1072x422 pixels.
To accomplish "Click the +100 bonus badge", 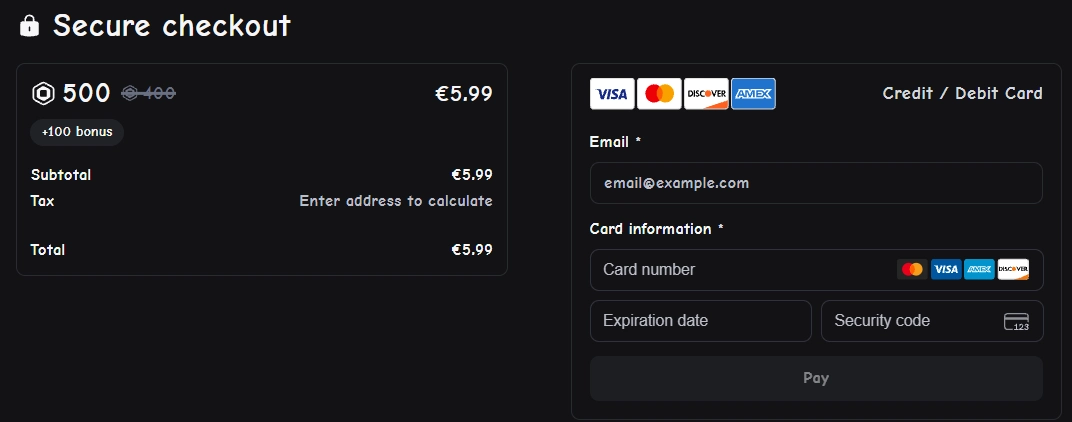I will [x=77, y=132].
